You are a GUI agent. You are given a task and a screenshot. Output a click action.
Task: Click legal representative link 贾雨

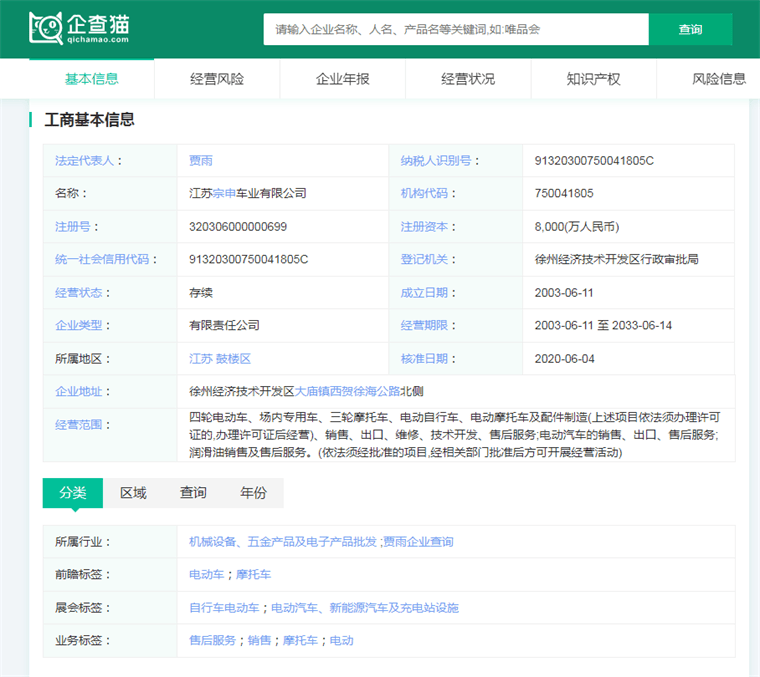pos(201,160)
